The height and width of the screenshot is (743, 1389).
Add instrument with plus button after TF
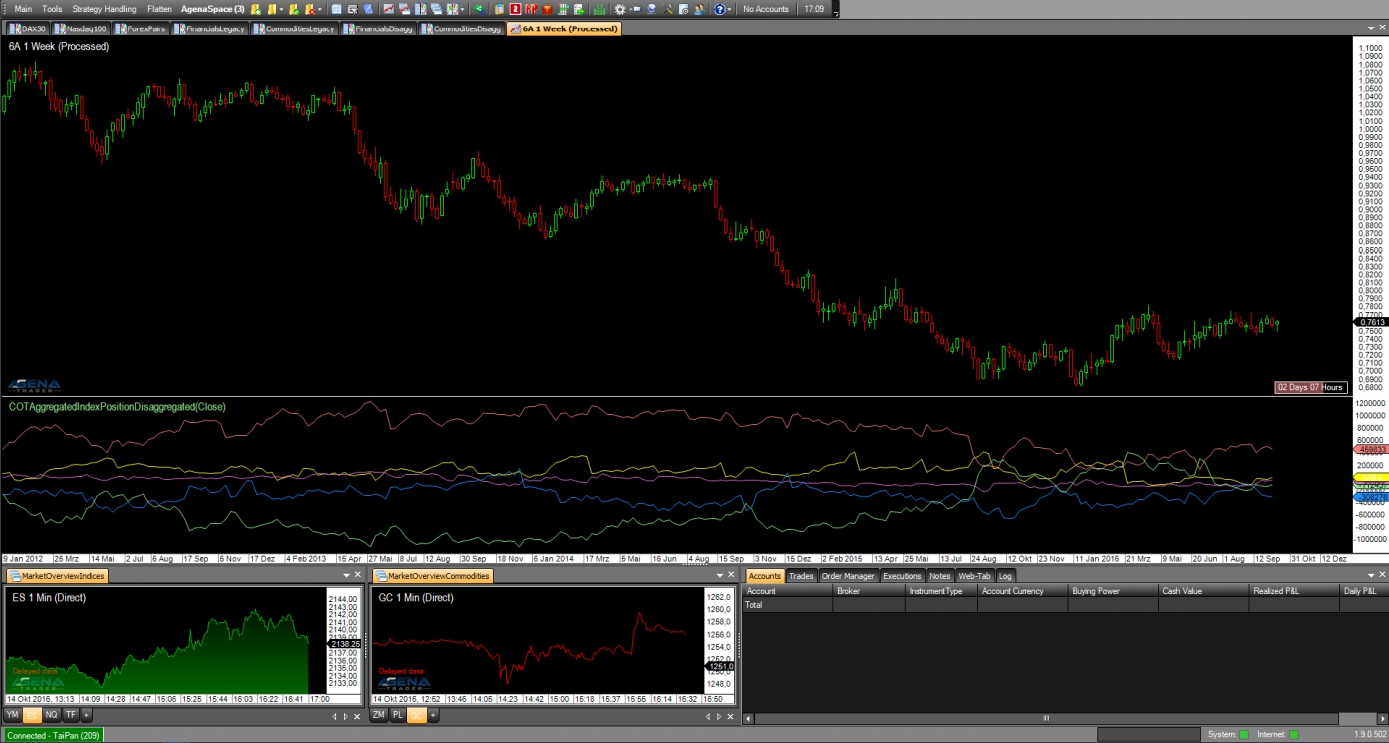tap(87, 715)
